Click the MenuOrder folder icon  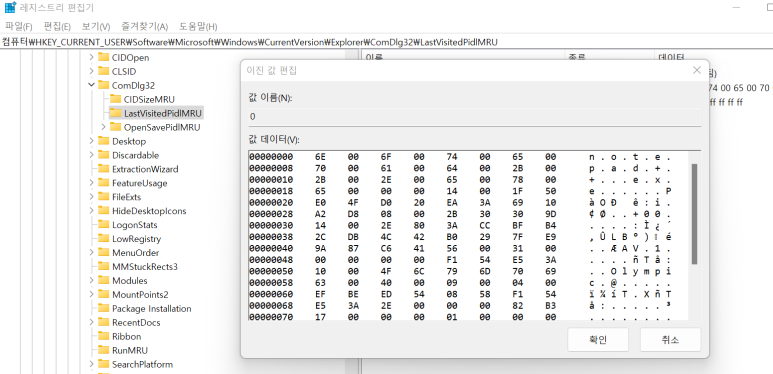[x=103, y=253]
